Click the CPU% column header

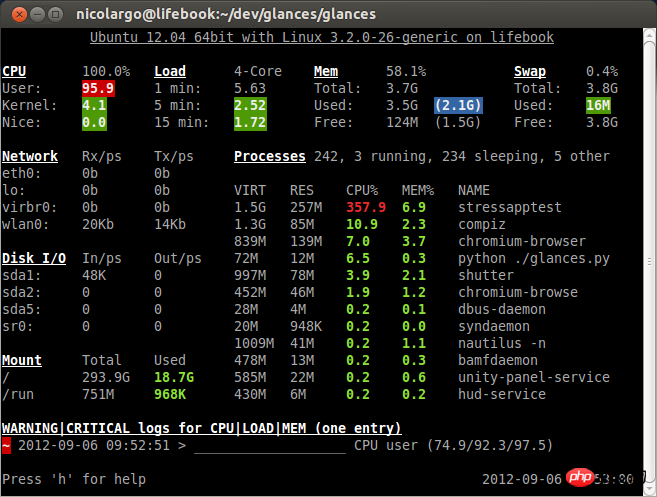point(362,190)
